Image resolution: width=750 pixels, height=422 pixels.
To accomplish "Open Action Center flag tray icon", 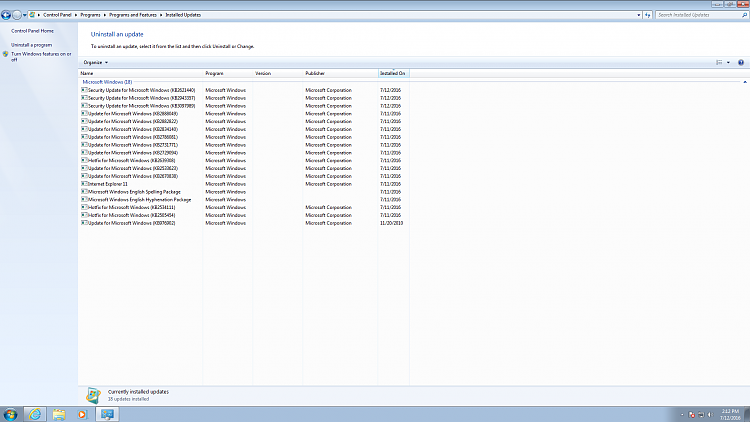I will pos(692,415).
